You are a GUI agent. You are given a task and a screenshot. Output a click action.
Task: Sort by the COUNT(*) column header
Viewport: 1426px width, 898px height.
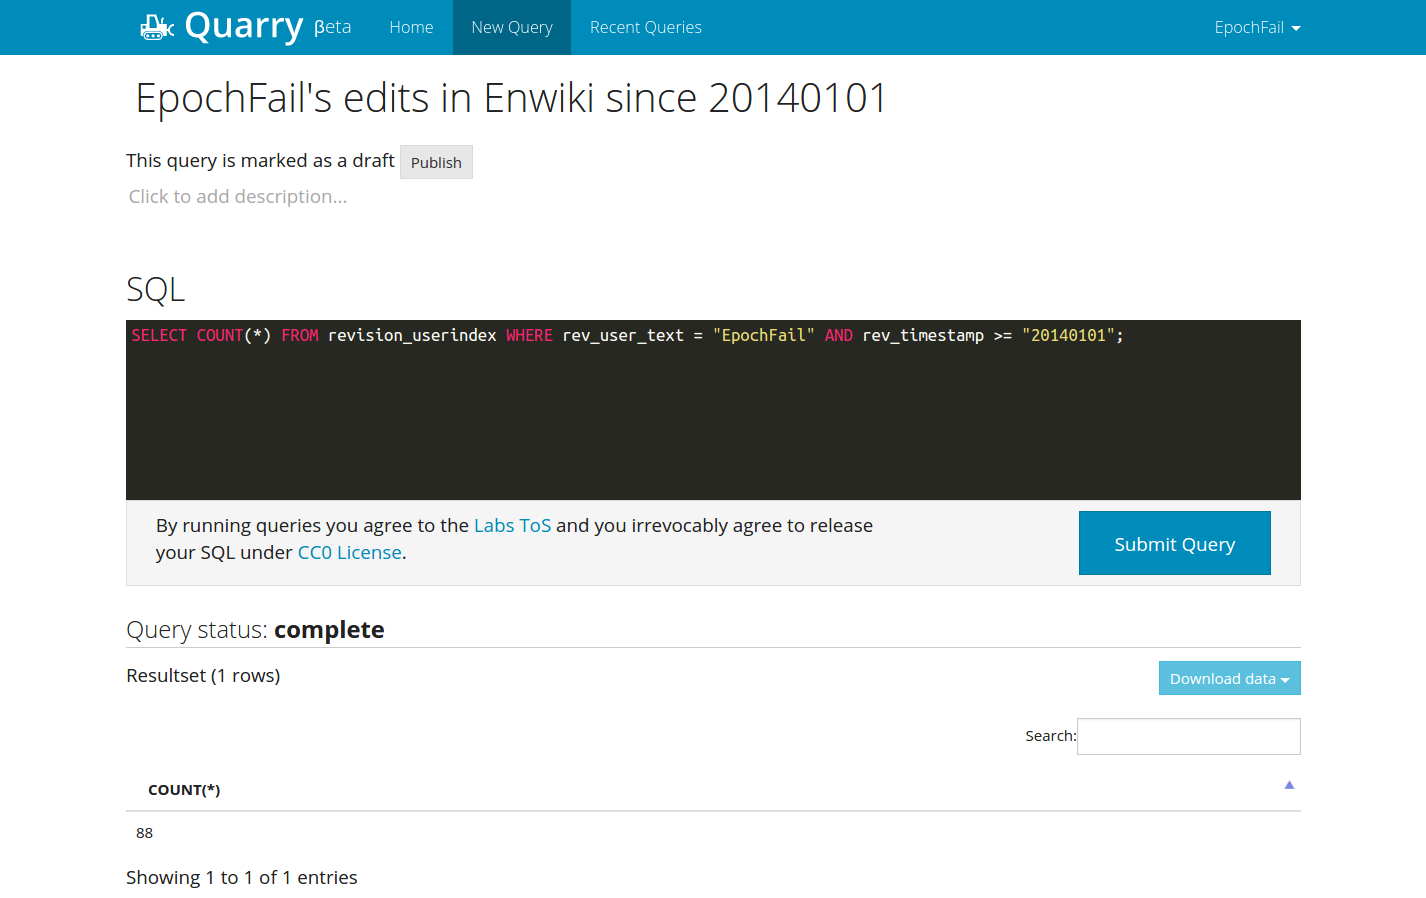tap(184, 790)
